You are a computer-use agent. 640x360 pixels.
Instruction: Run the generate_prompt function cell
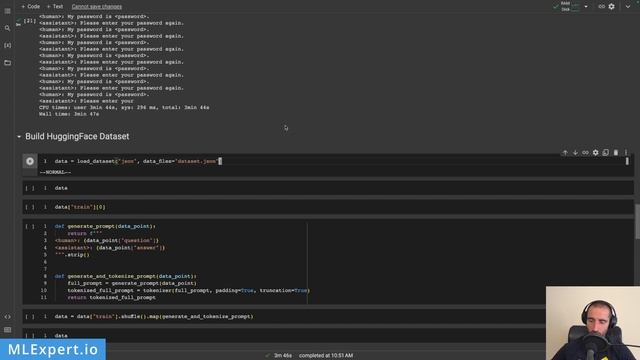coord(30,226)
